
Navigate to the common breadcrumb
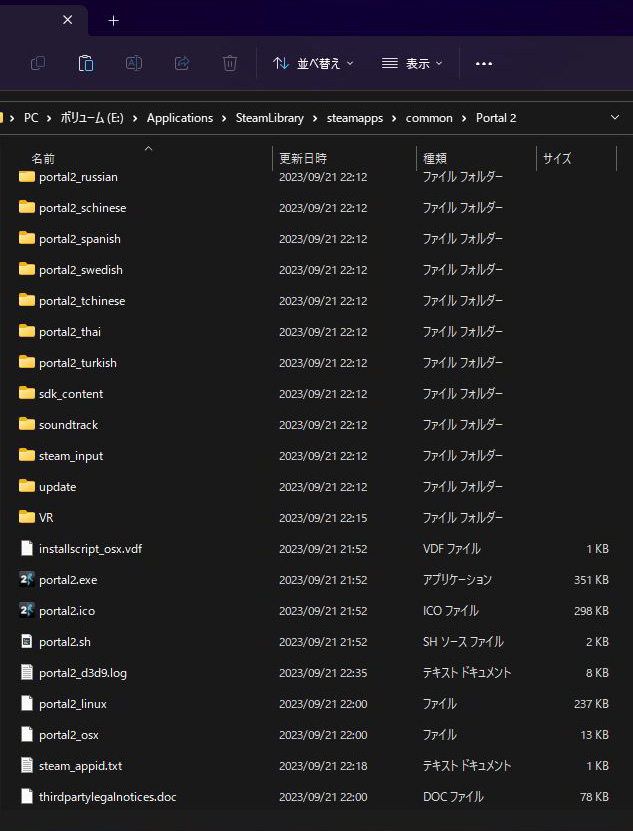click(x=429, y=118)
